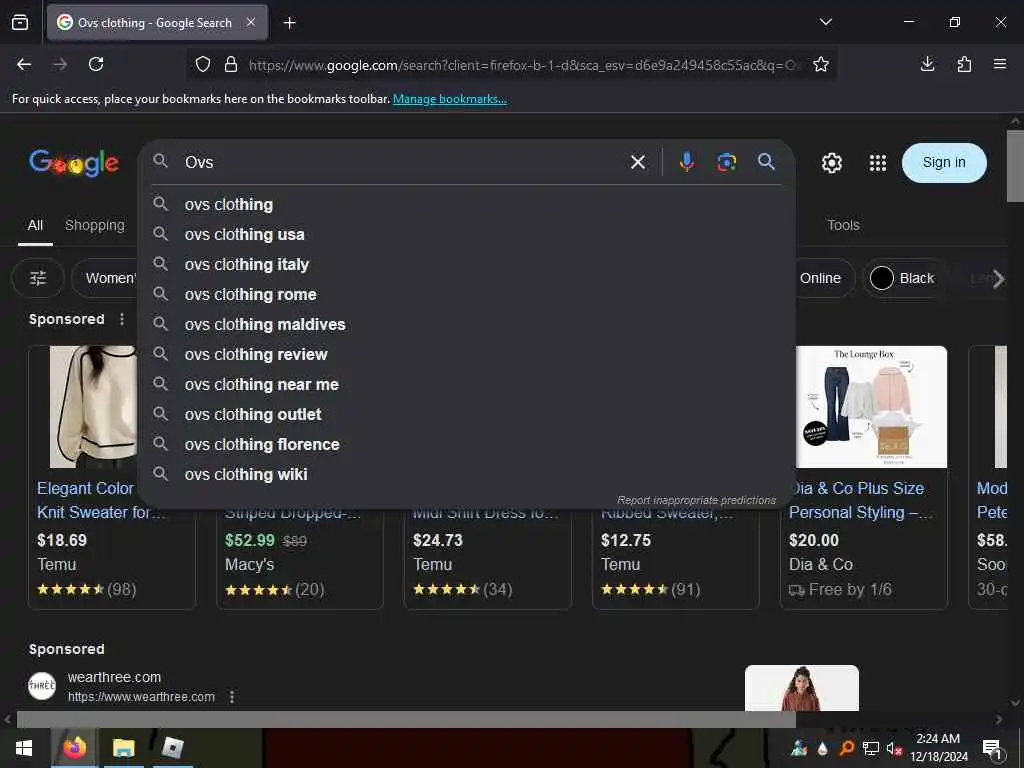Open wearthree.com sponsored result

coord(114,678)
